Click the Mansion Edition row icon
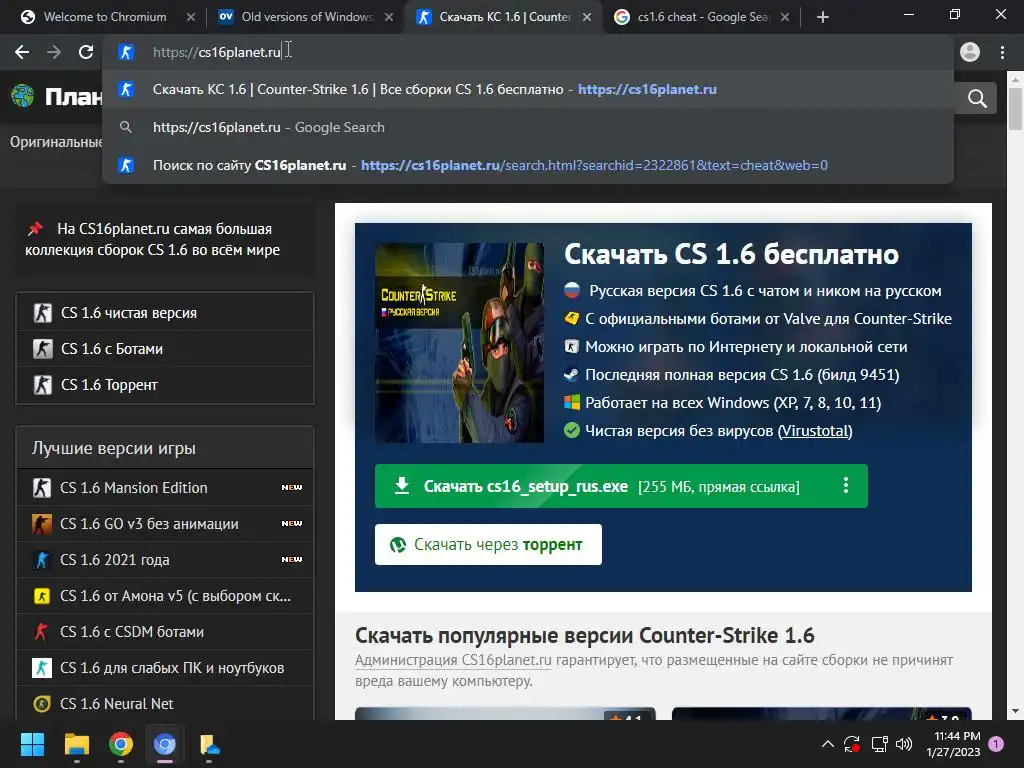1024x768 pixels. [42, 488]
